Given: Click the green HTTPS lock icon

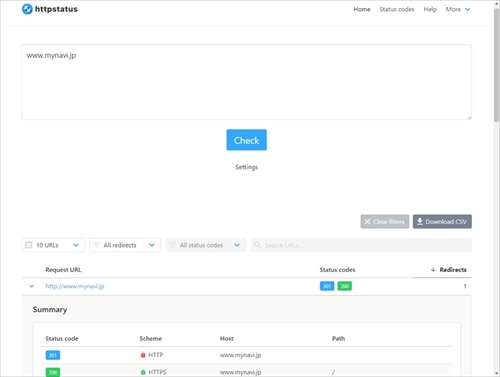Looking at the screenshot, I should pos(143,372).
